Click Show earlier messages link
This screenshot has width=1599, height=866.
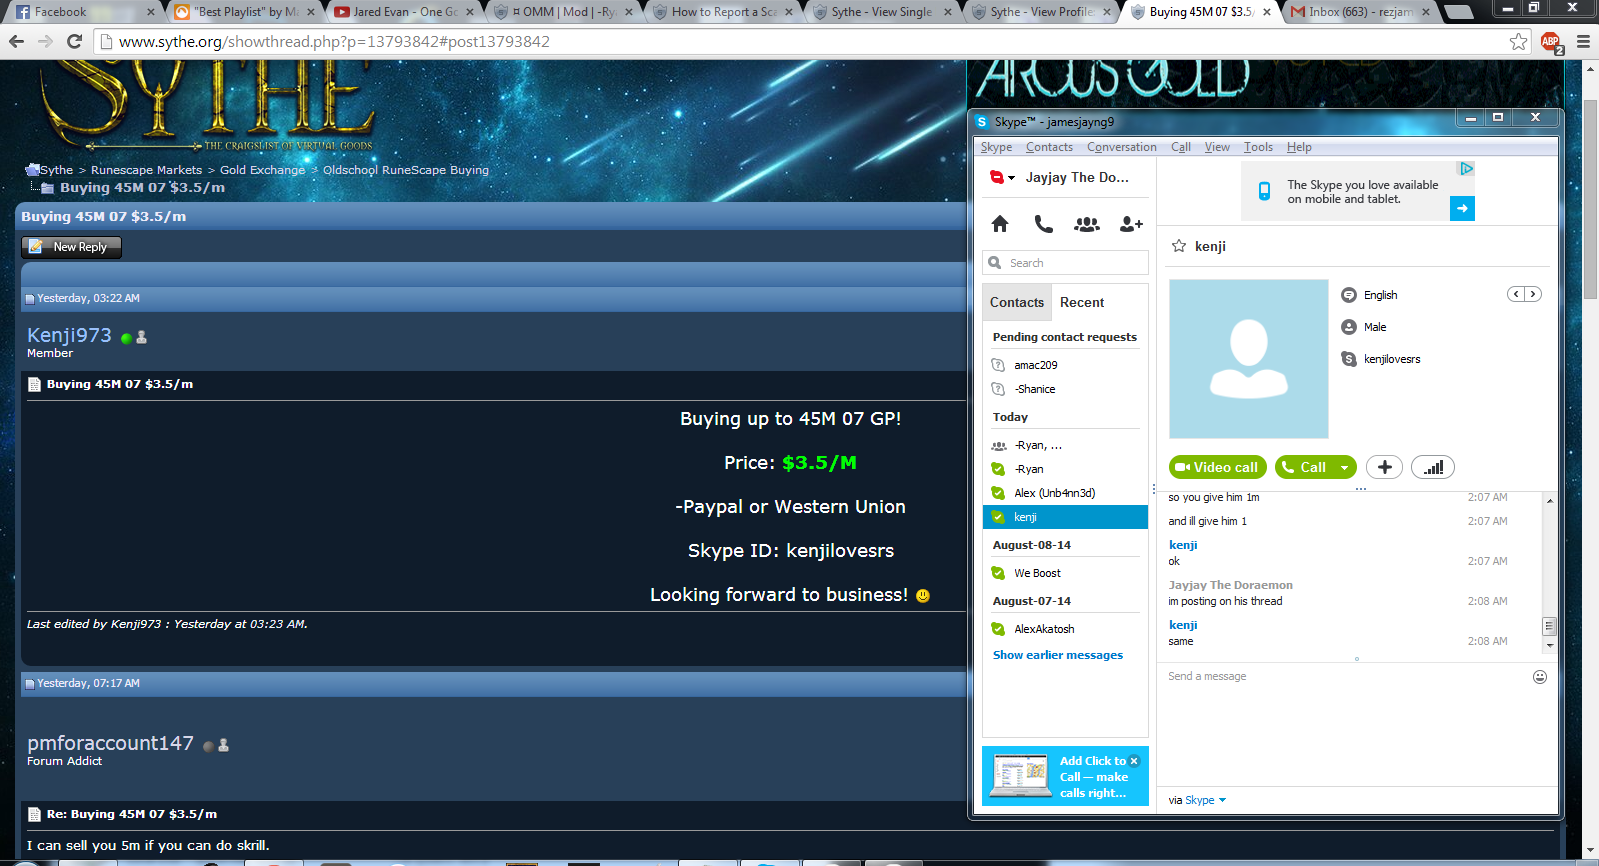(1057, 655)
